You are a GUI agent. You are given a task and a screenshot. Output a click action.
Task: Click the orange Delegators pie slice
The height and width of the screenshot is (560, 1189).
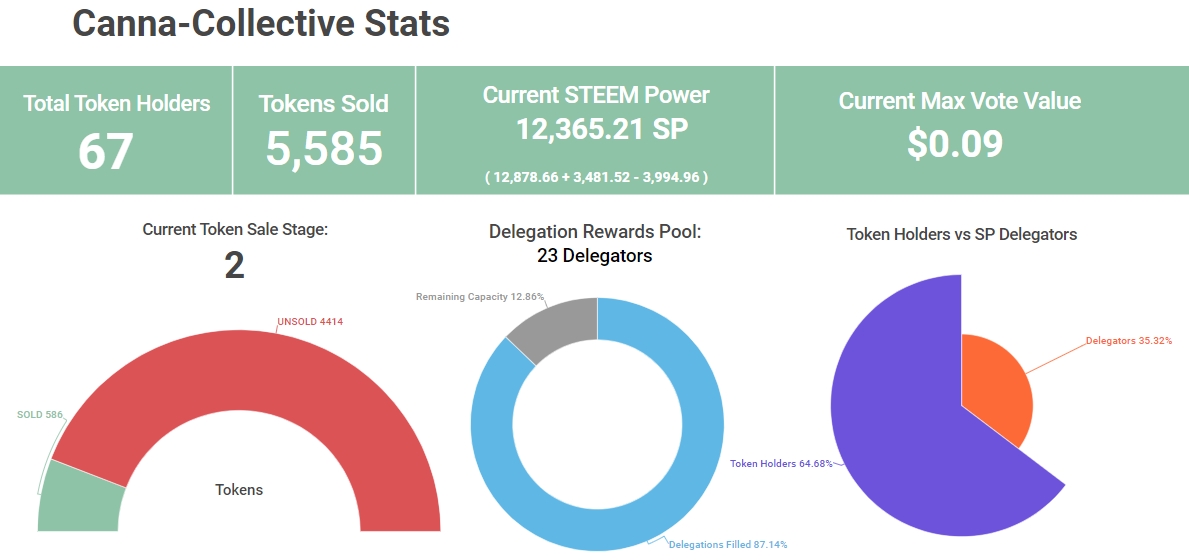995,385
